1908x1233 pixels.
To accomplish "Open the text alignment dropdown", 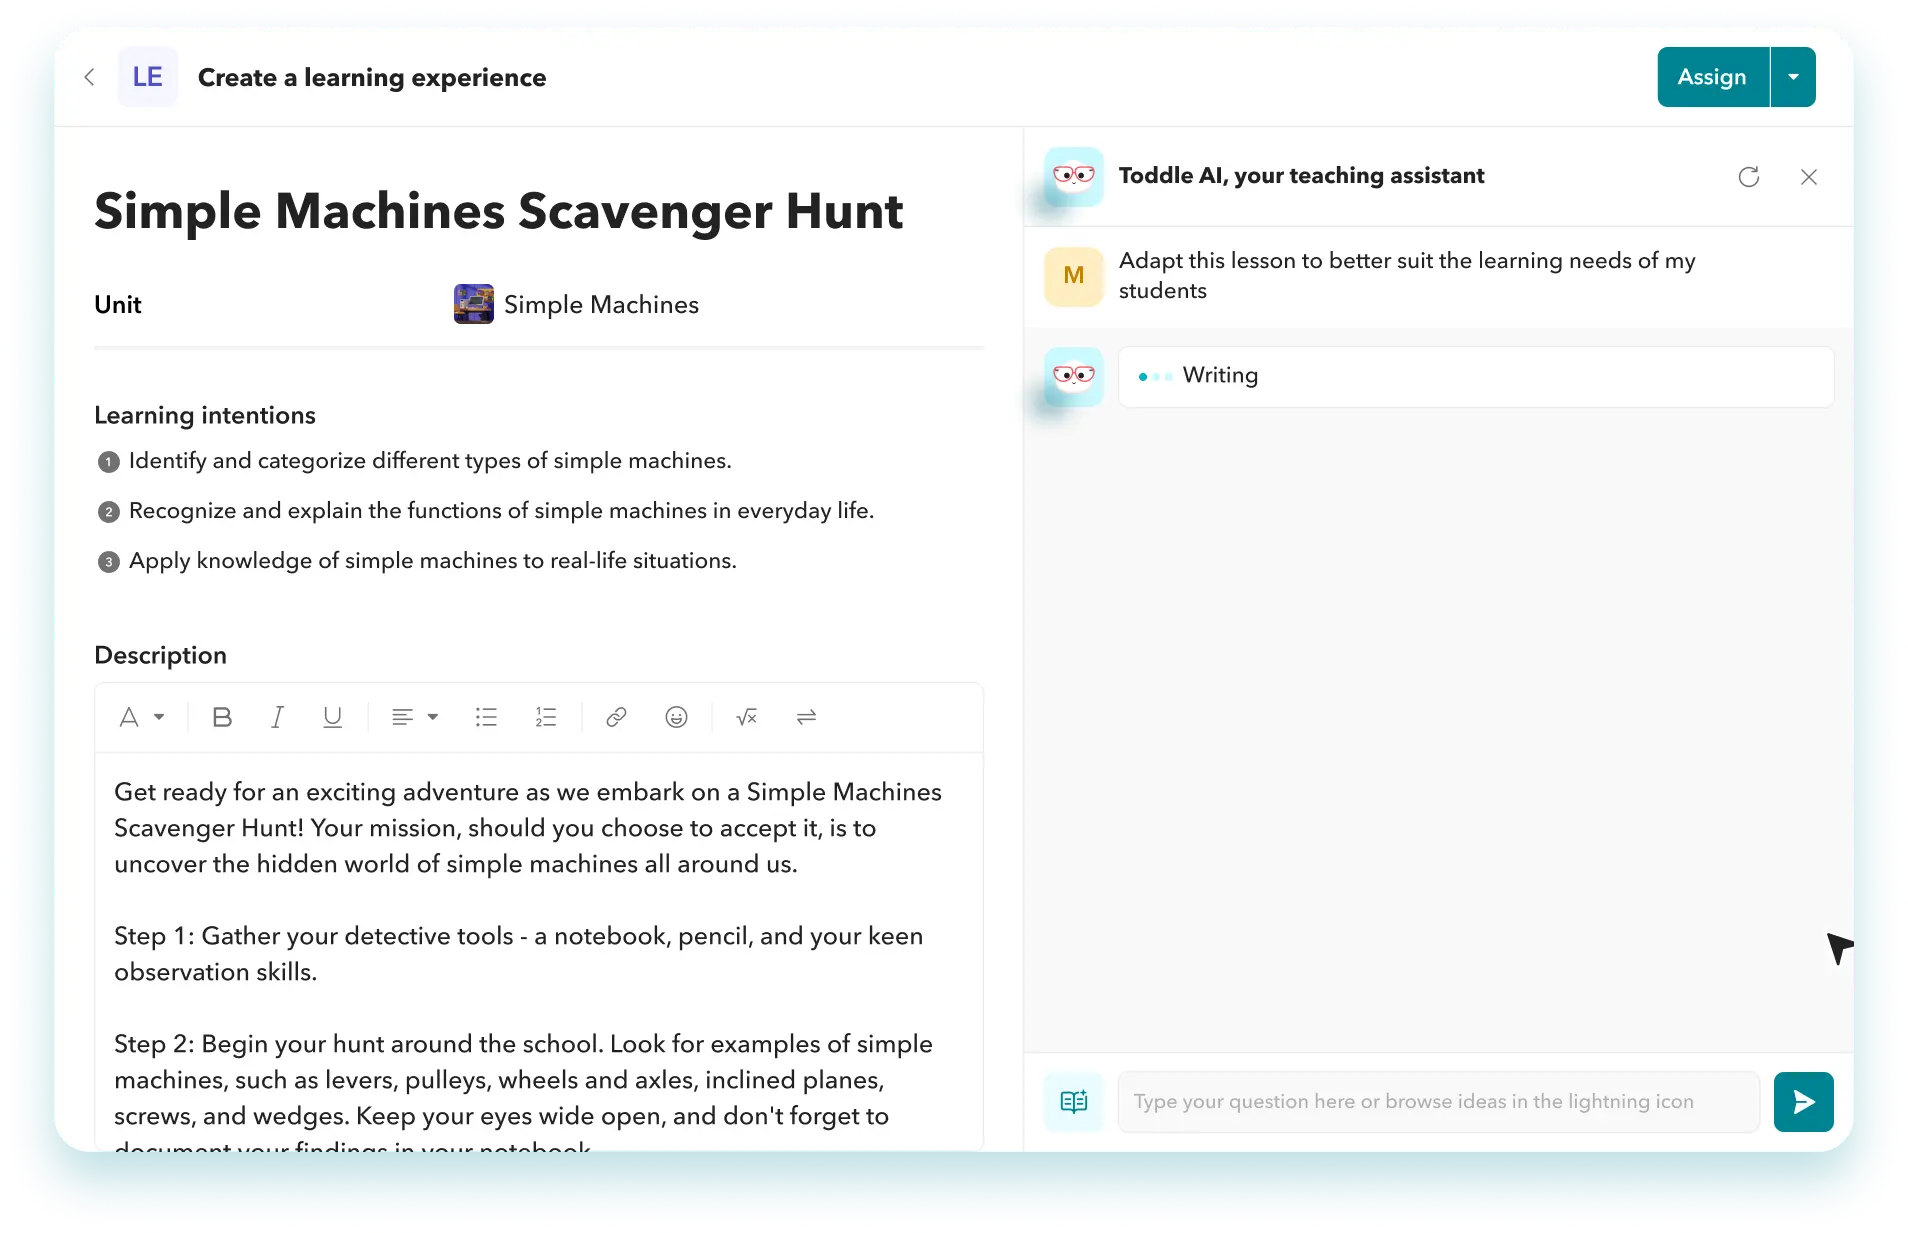I will click(x=413, y=717).
